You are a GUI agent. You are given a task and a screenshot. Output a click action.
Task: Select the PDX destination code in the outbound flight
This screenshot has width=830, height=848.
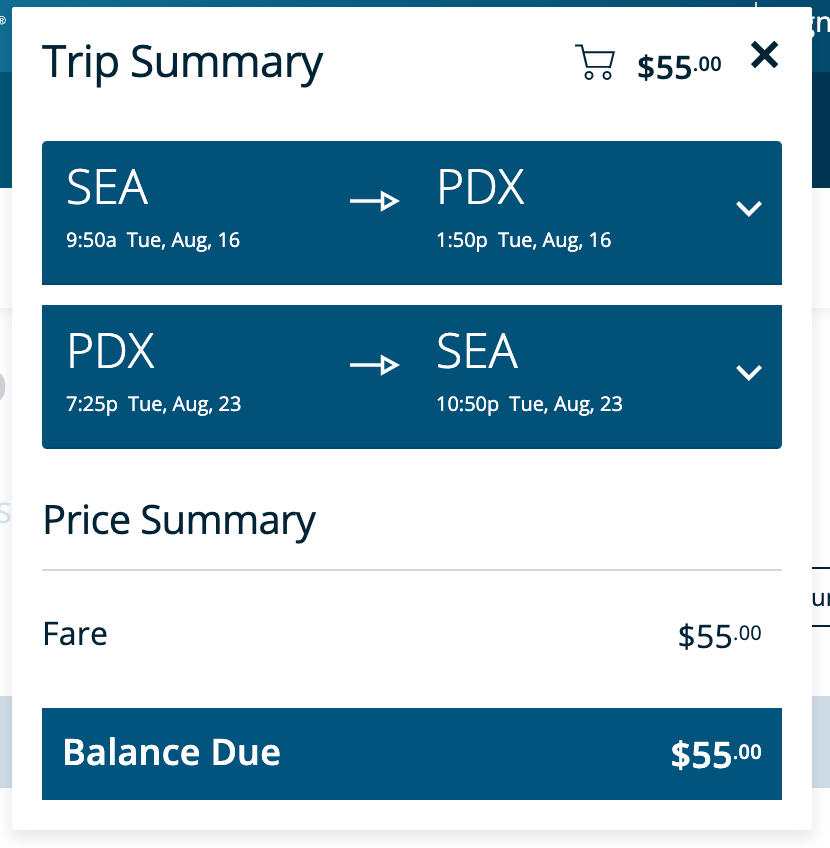480,188
